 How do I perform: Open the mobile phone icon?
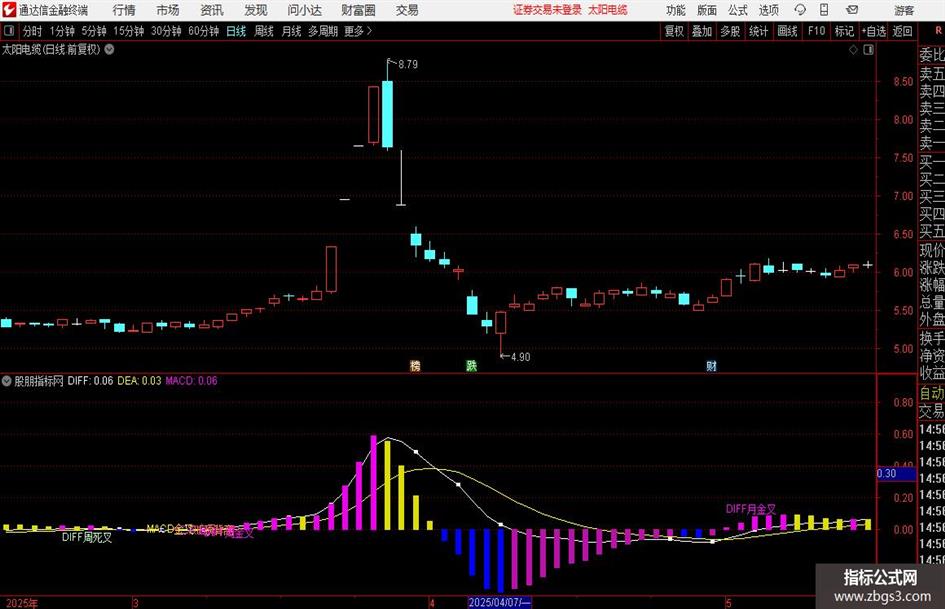(x=824, y=10)
